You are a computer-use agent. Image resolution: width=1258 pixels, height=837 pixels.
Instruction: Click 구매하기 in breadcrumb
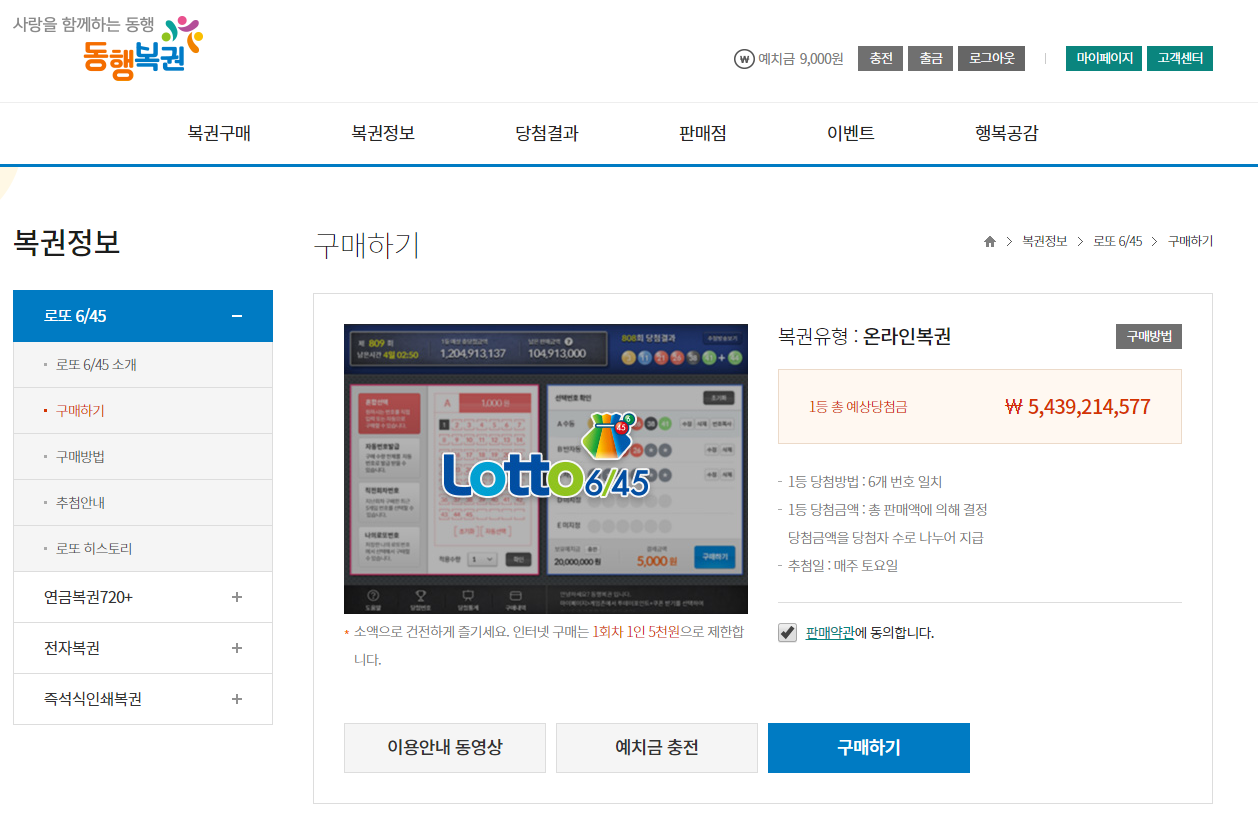(x=1191, y=242)
